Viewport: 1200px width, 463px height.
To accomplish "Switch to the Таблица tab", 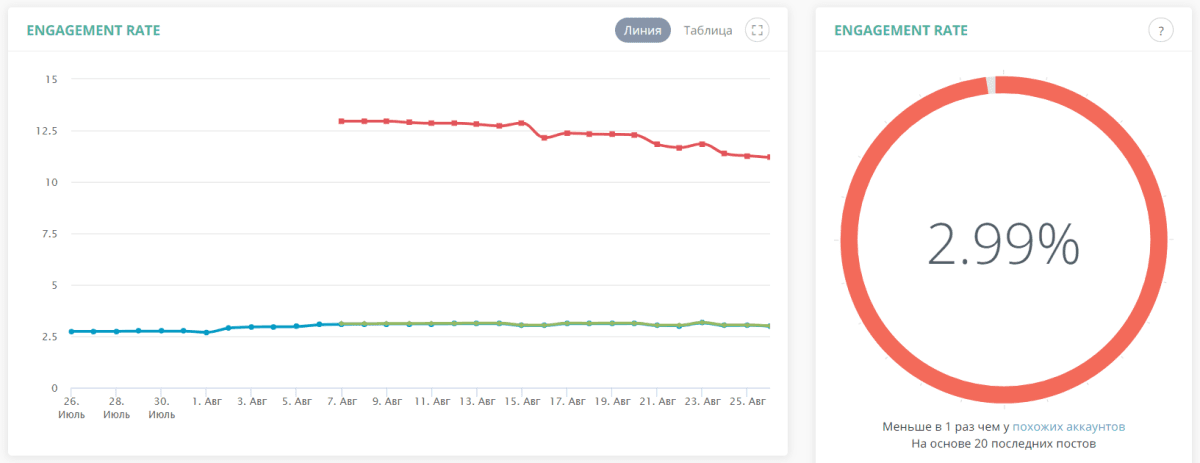I will 708,30.
